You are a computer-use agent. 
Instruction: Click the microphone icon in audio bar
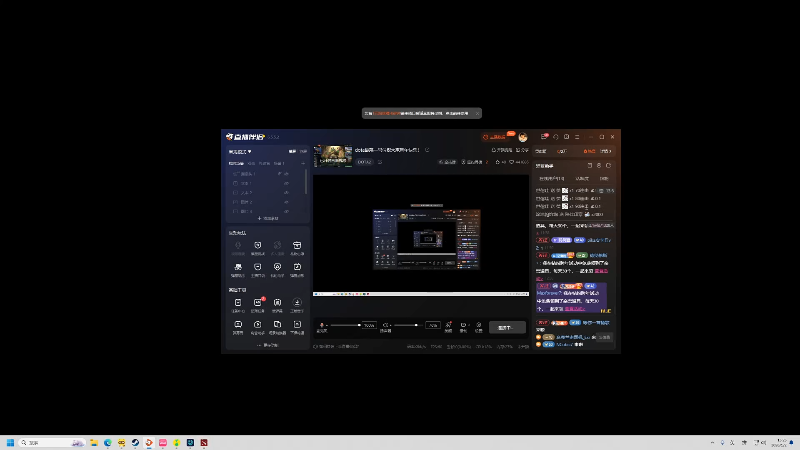[321, 325]
